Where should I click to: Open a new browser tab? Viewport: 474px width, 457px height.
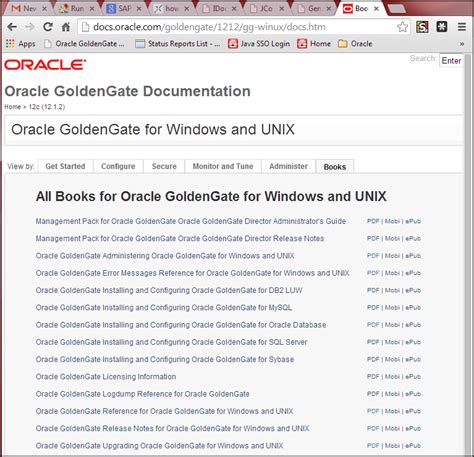click(x=396, y=9)
